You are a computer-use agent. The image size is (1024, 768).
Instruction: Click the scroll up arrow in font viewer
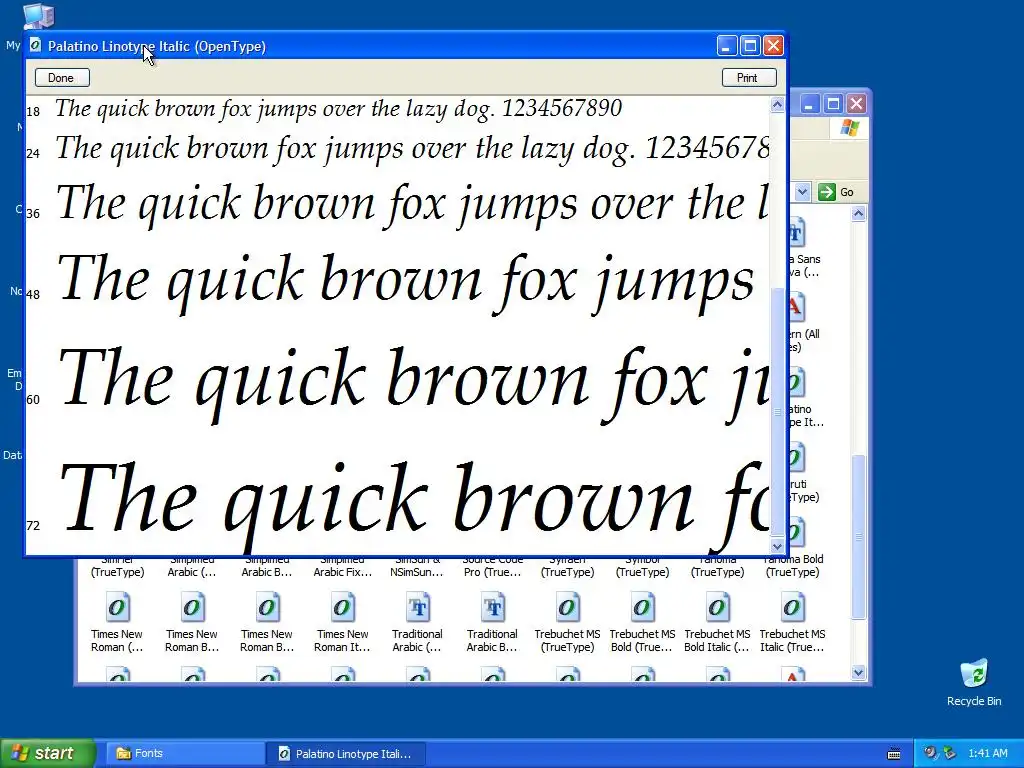(x=777, y=104)
